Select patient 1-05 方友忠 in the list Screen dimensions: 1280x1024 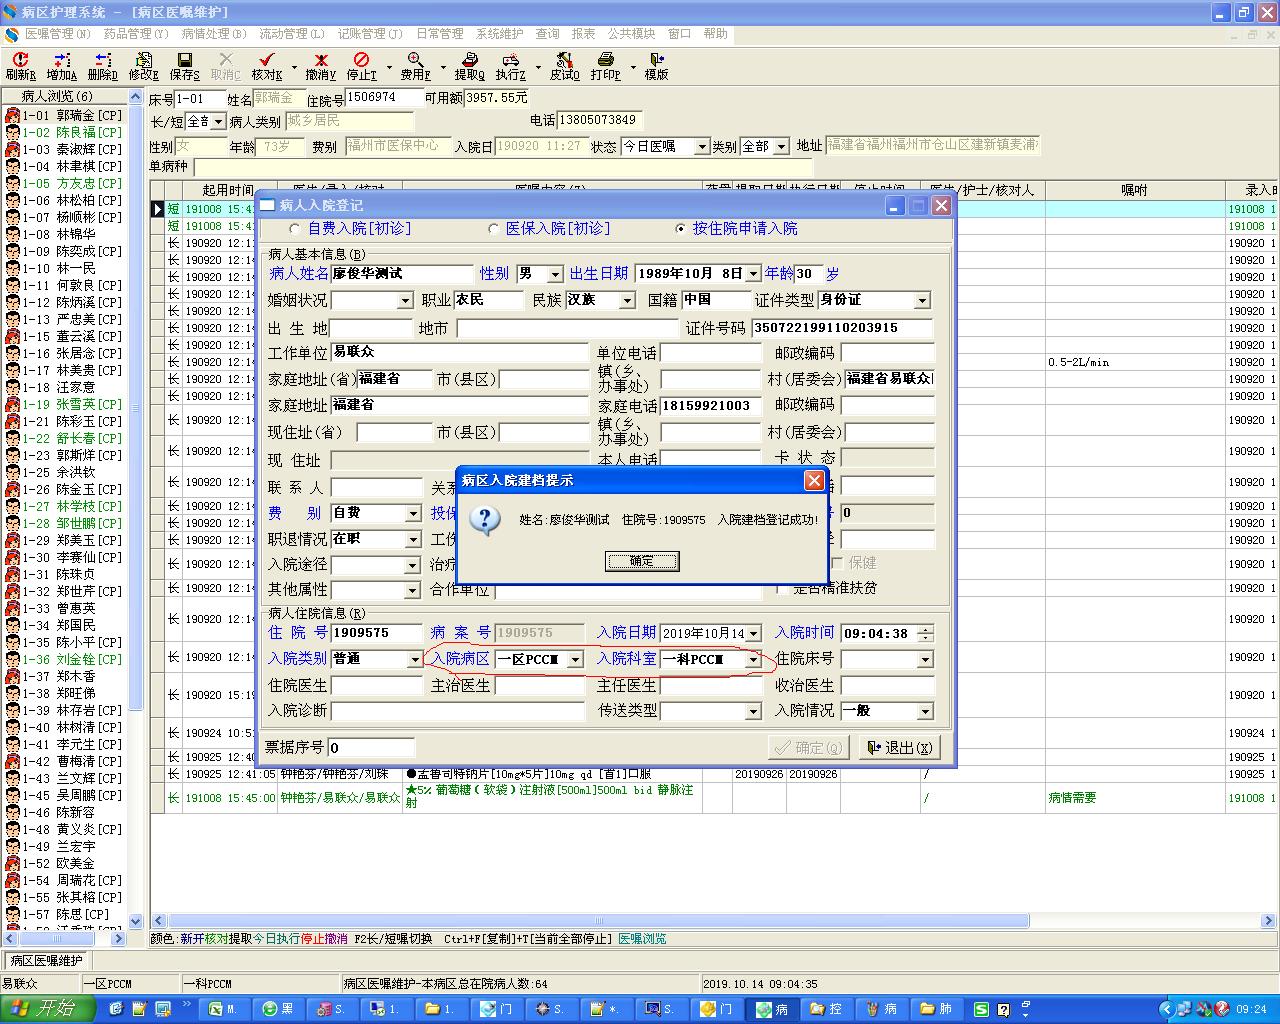point(73,183)
